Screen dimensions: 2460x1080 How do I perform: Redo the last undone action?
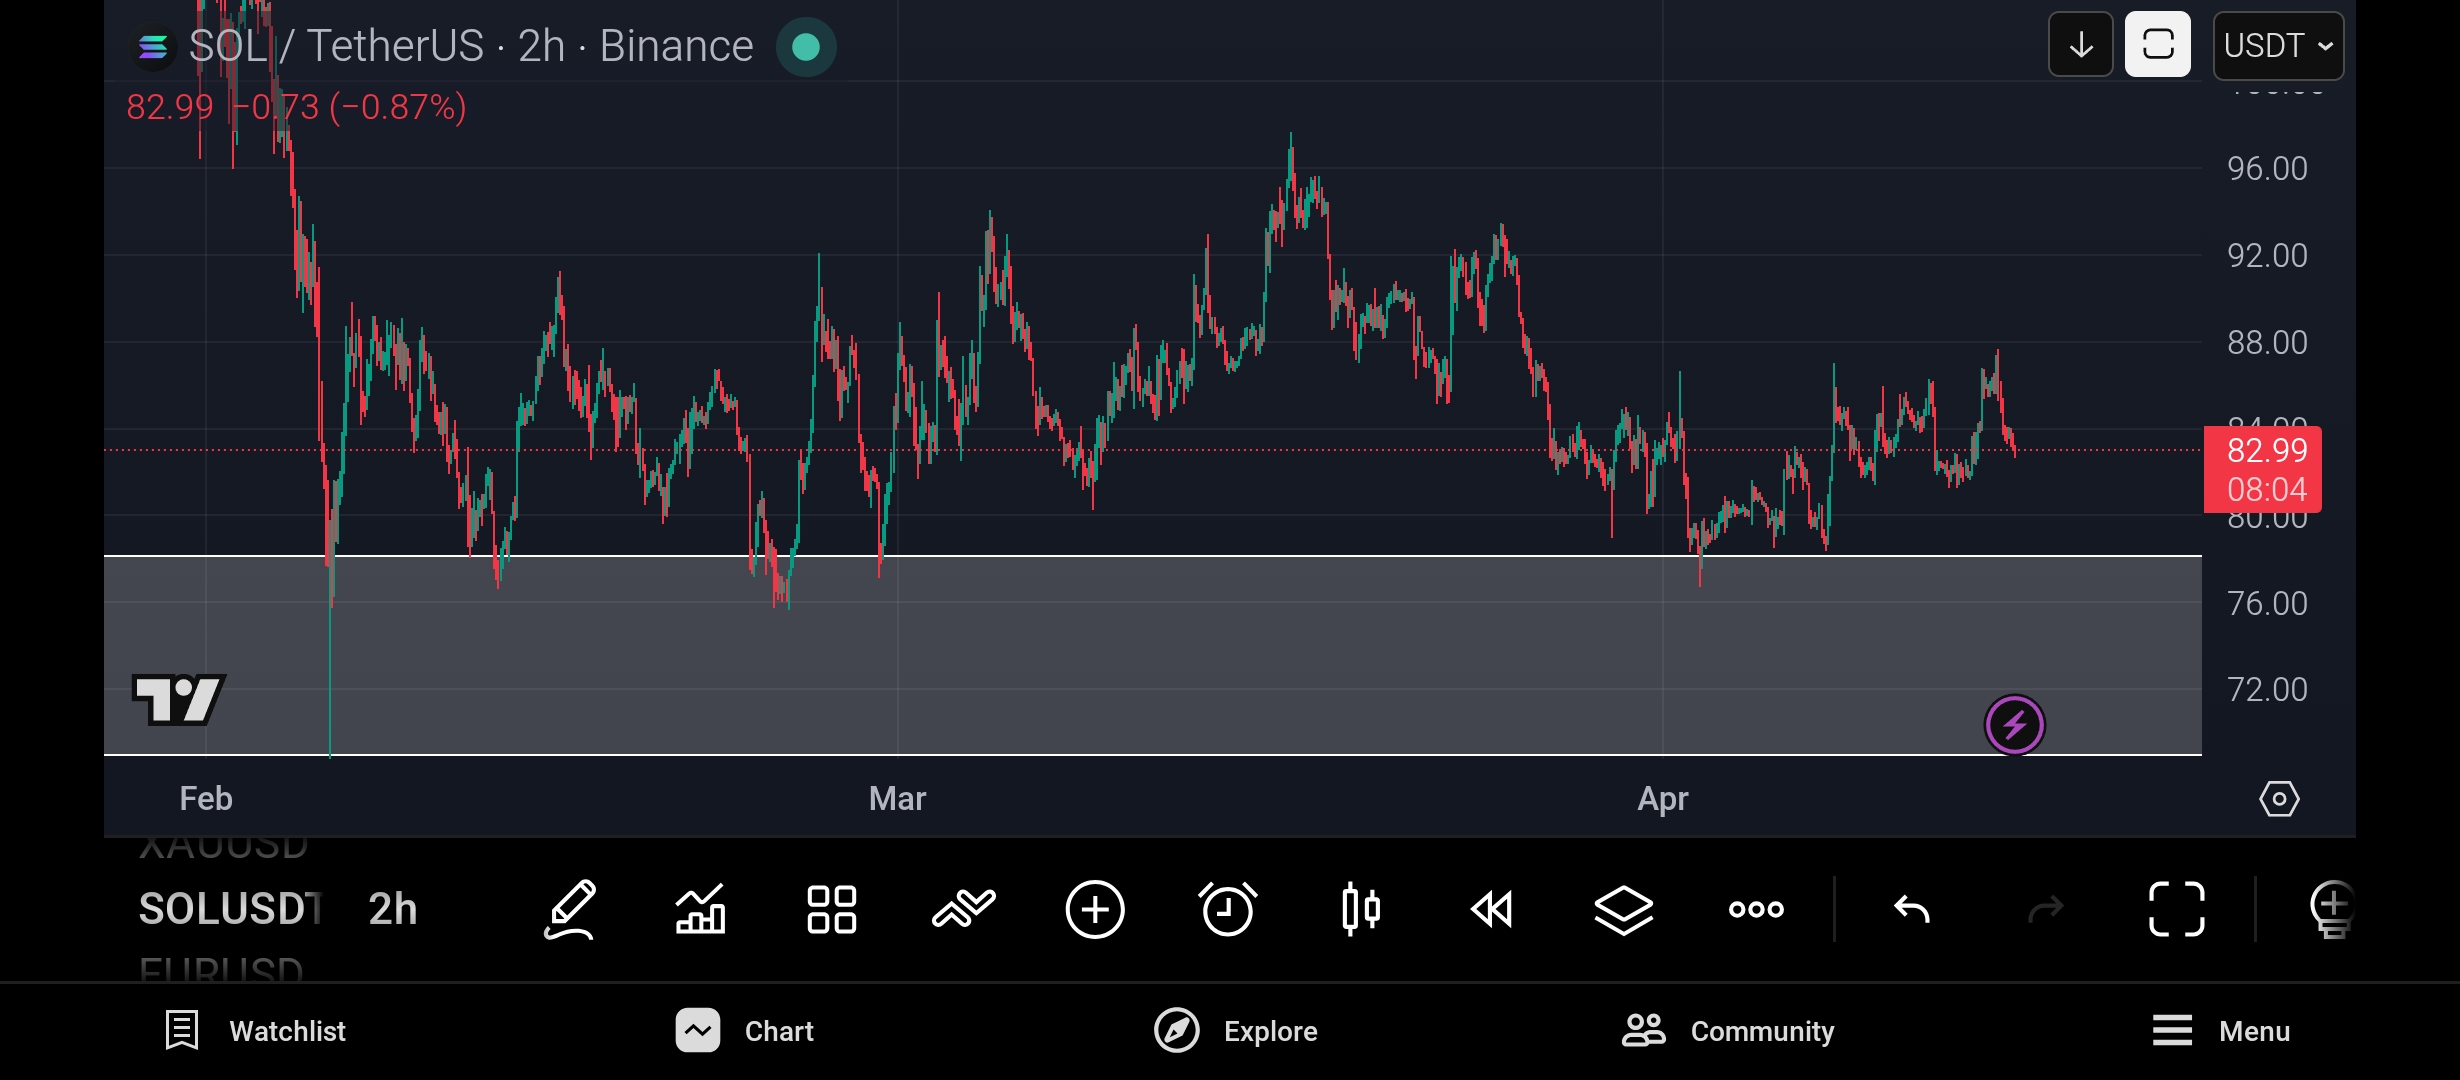tap(2045, 909)
